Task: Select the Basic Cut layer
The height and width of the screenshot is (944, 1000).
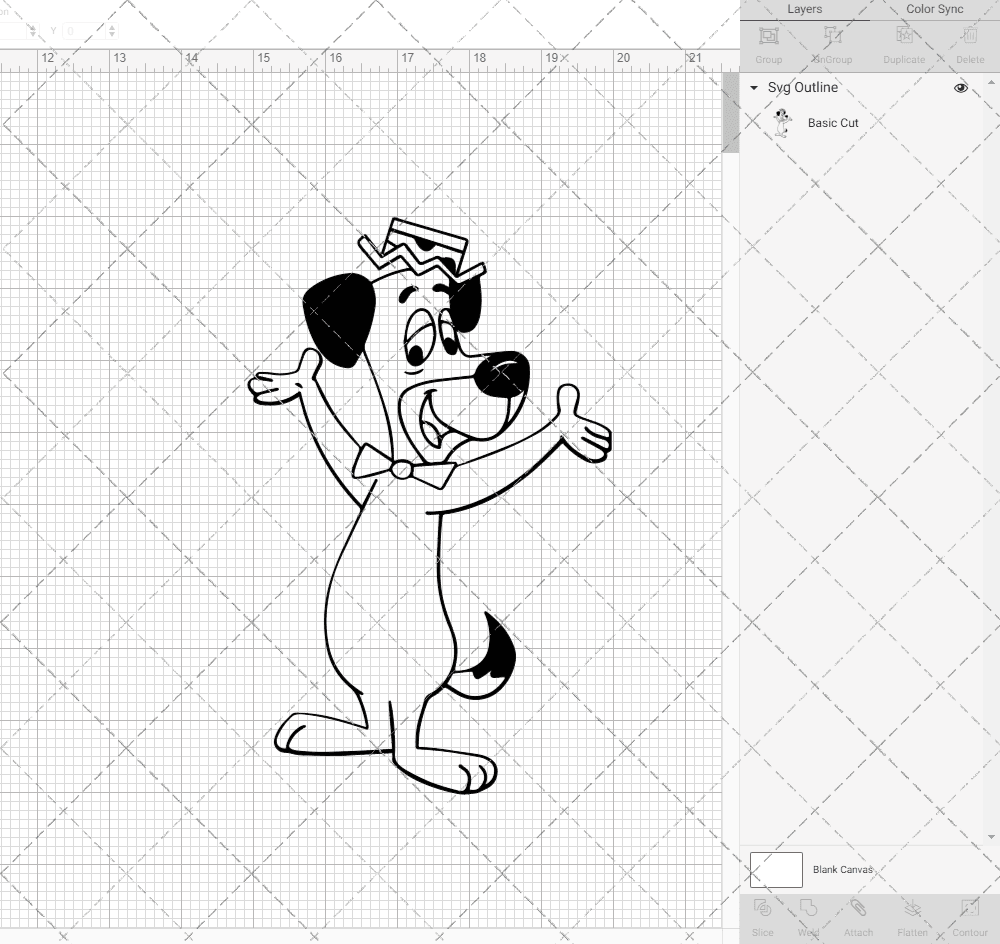Action: pyautogui.click(x=832, y=123)
